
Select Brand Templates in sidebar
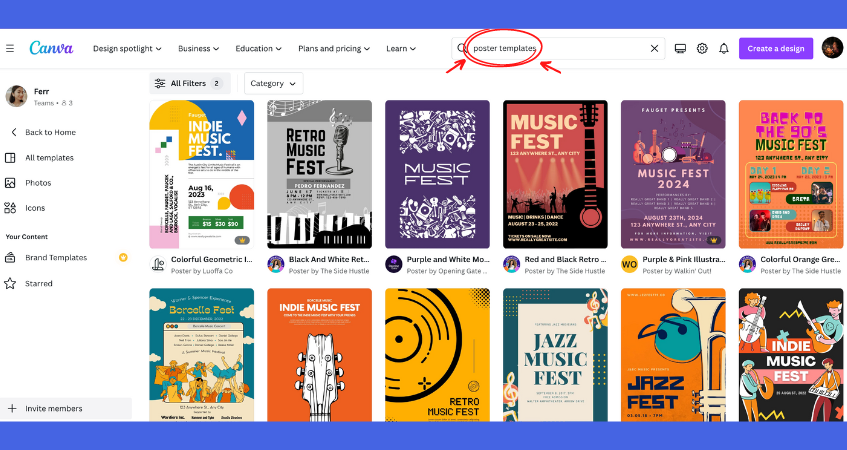click(56, 258)
